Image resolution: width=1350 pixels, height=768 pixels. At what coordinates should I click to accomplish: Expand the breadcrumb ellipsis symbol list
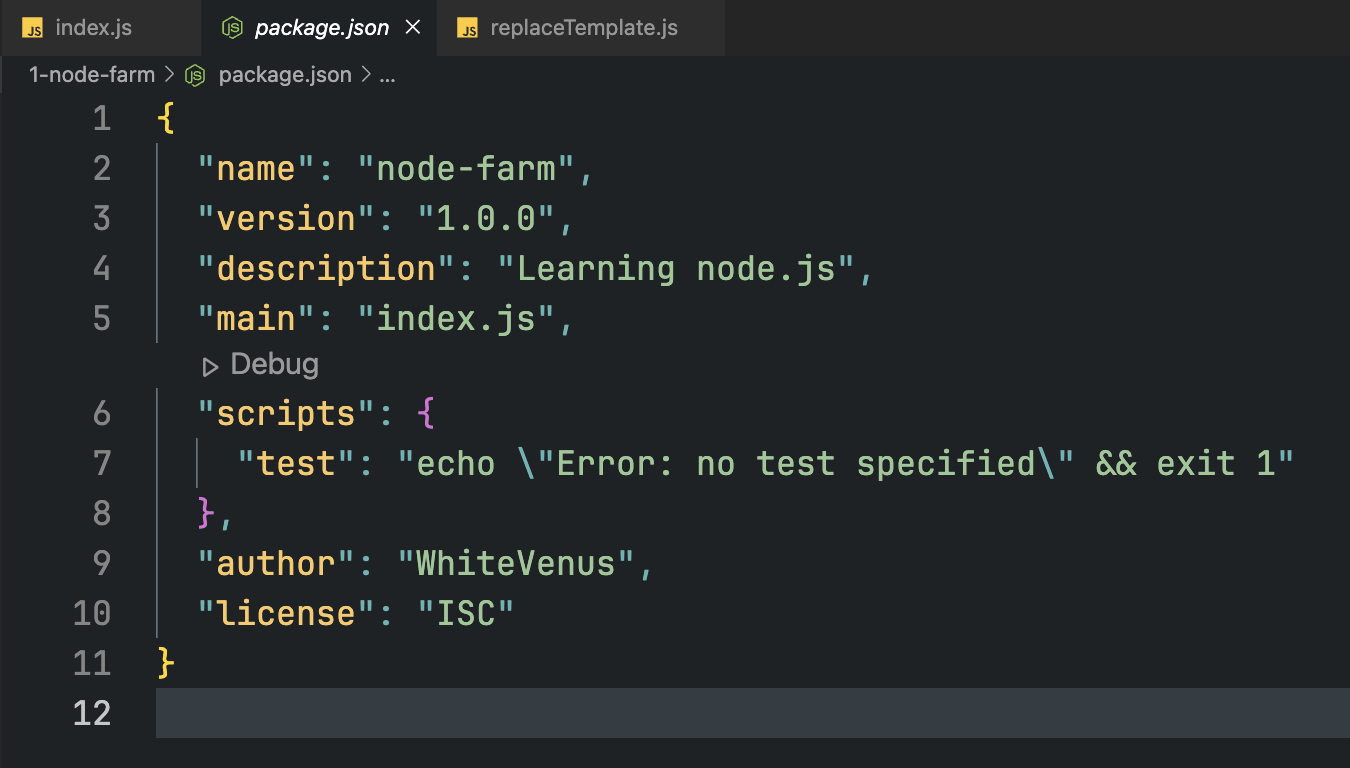[388, 75]
